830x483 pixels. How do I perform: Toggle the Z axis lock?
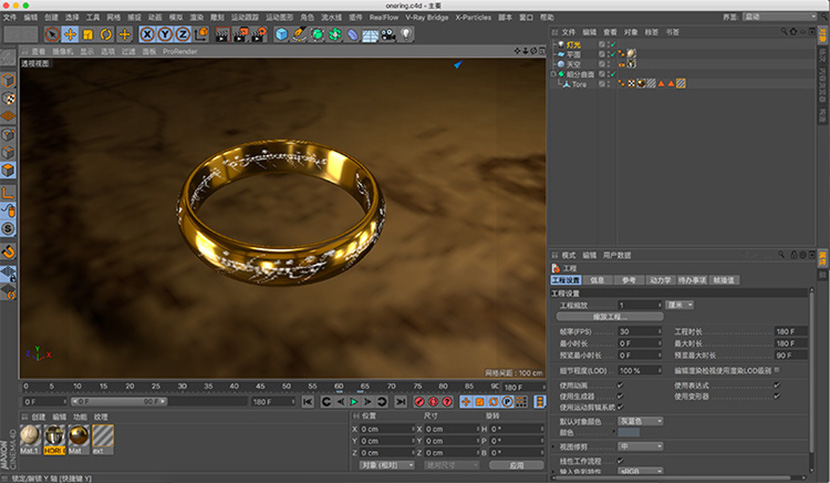click(x=183, y=35)
